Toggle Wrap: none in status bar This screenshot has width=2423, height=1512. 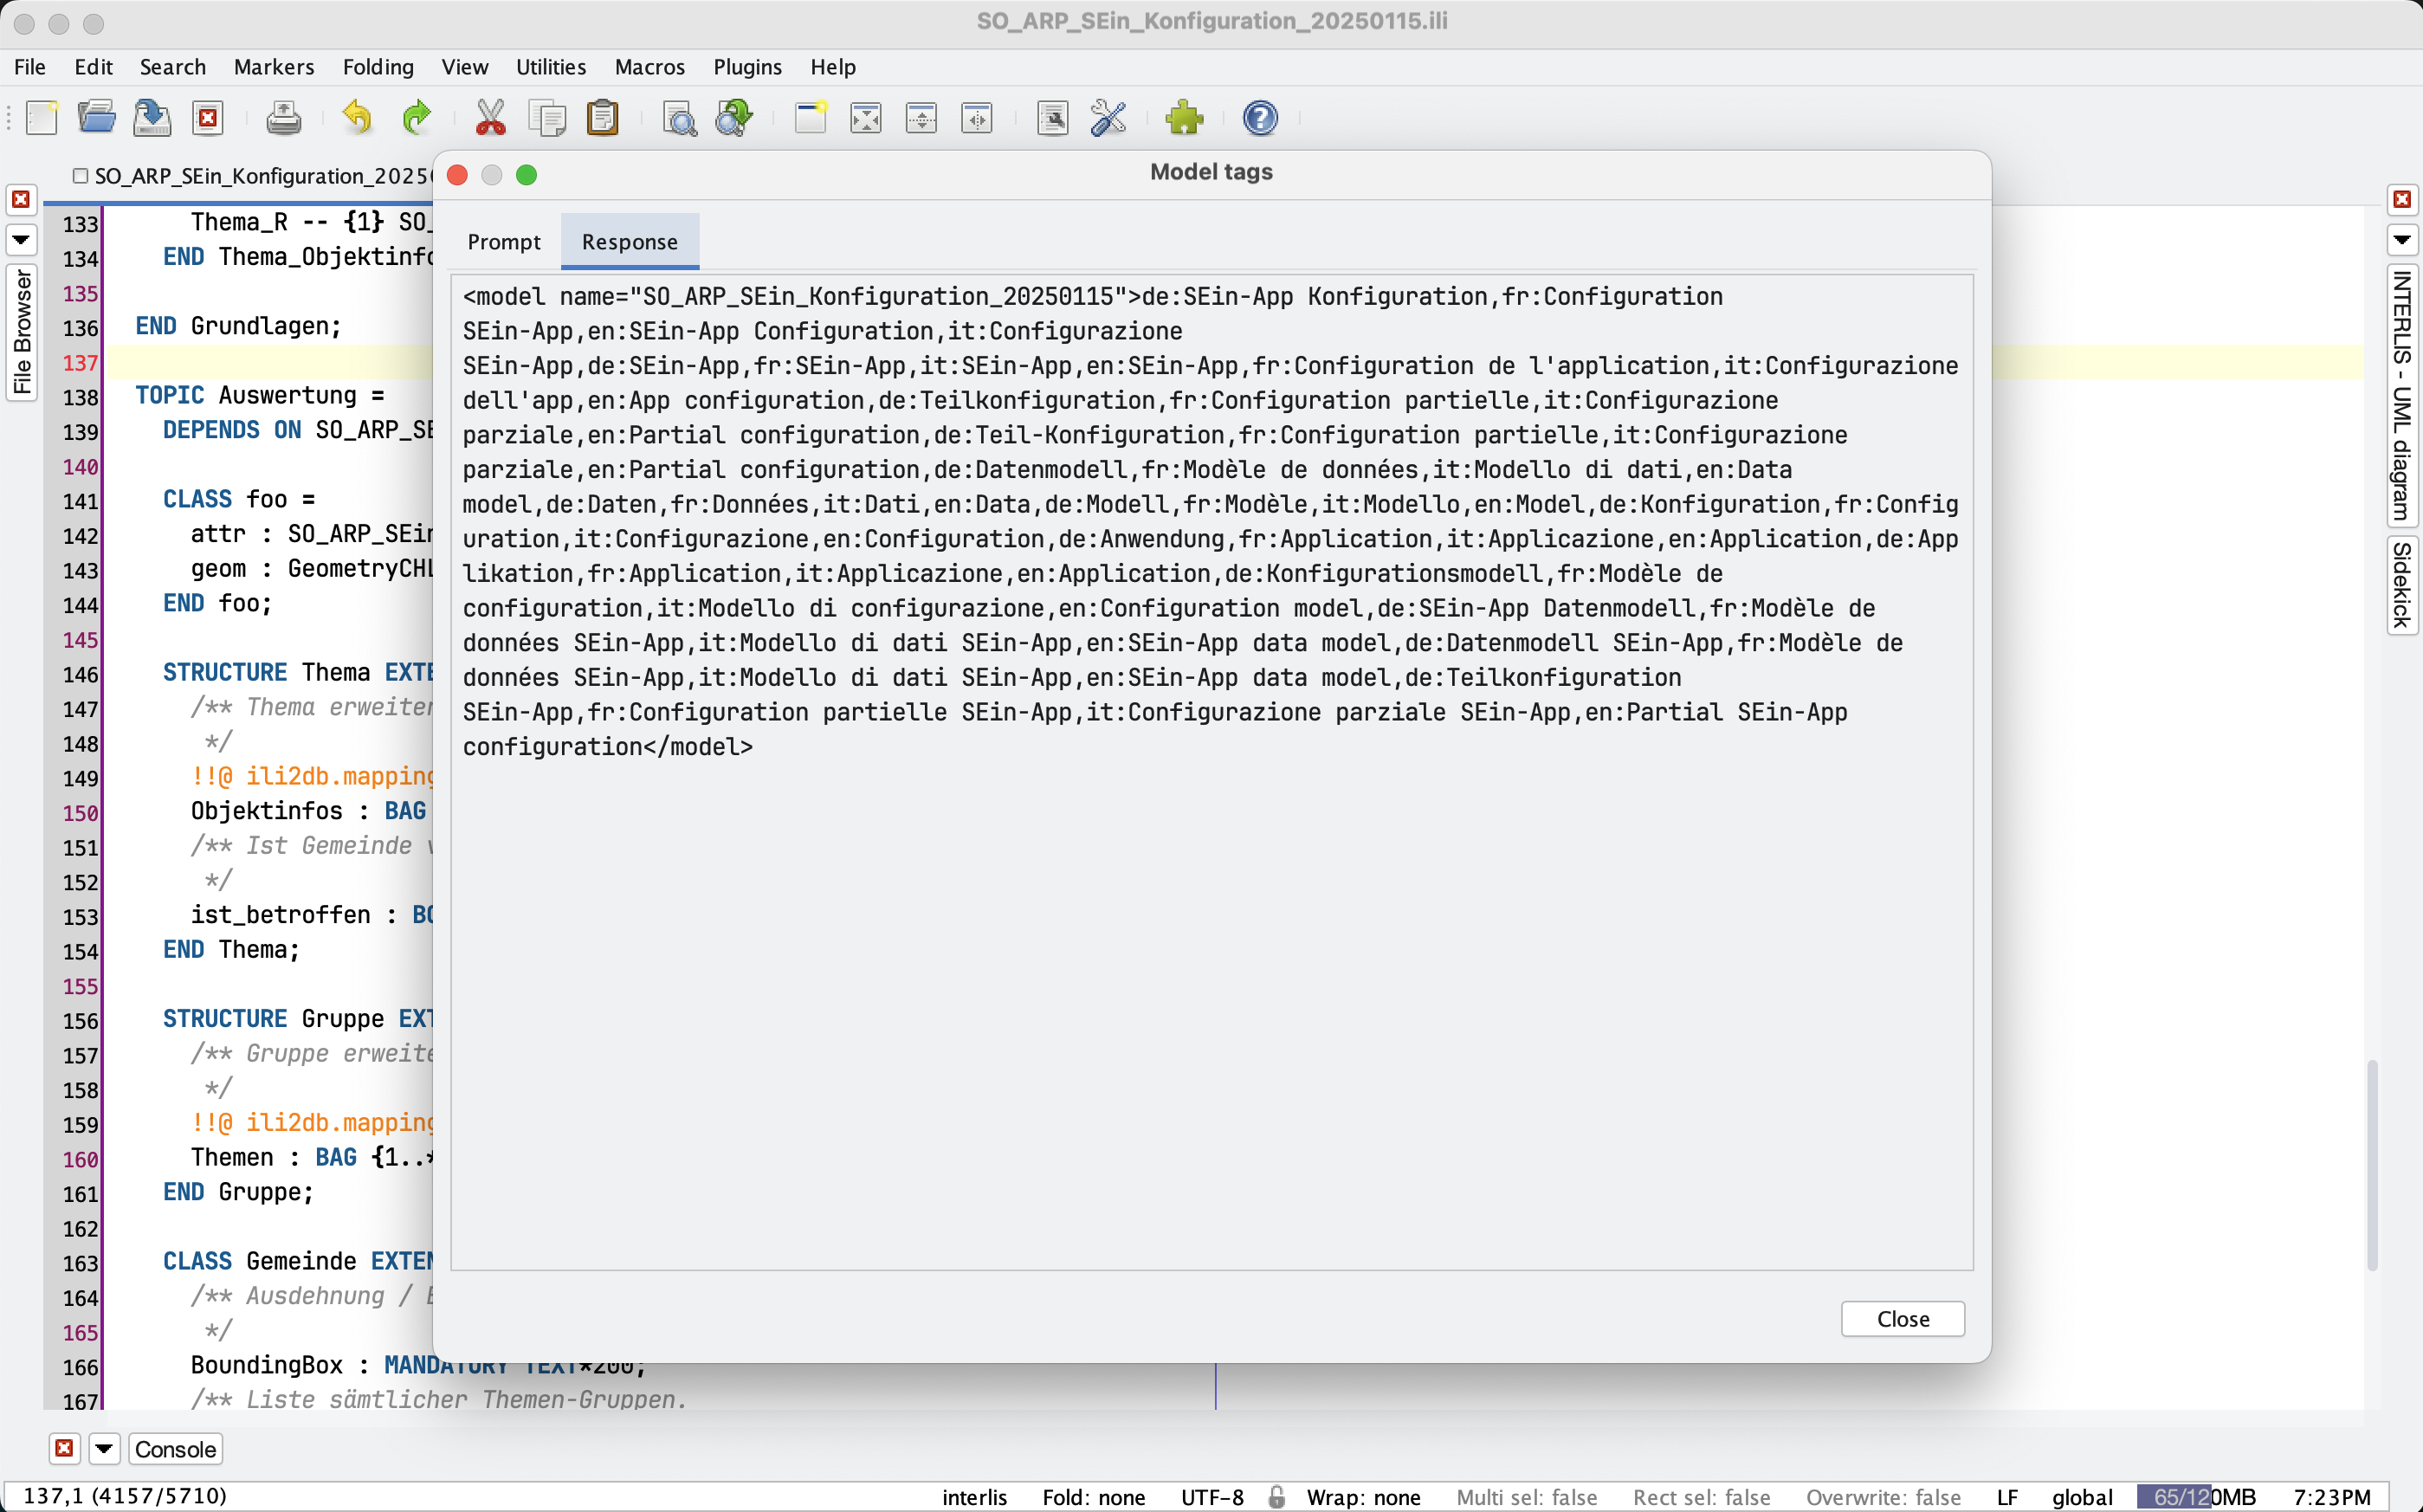pos(1363,1496)
